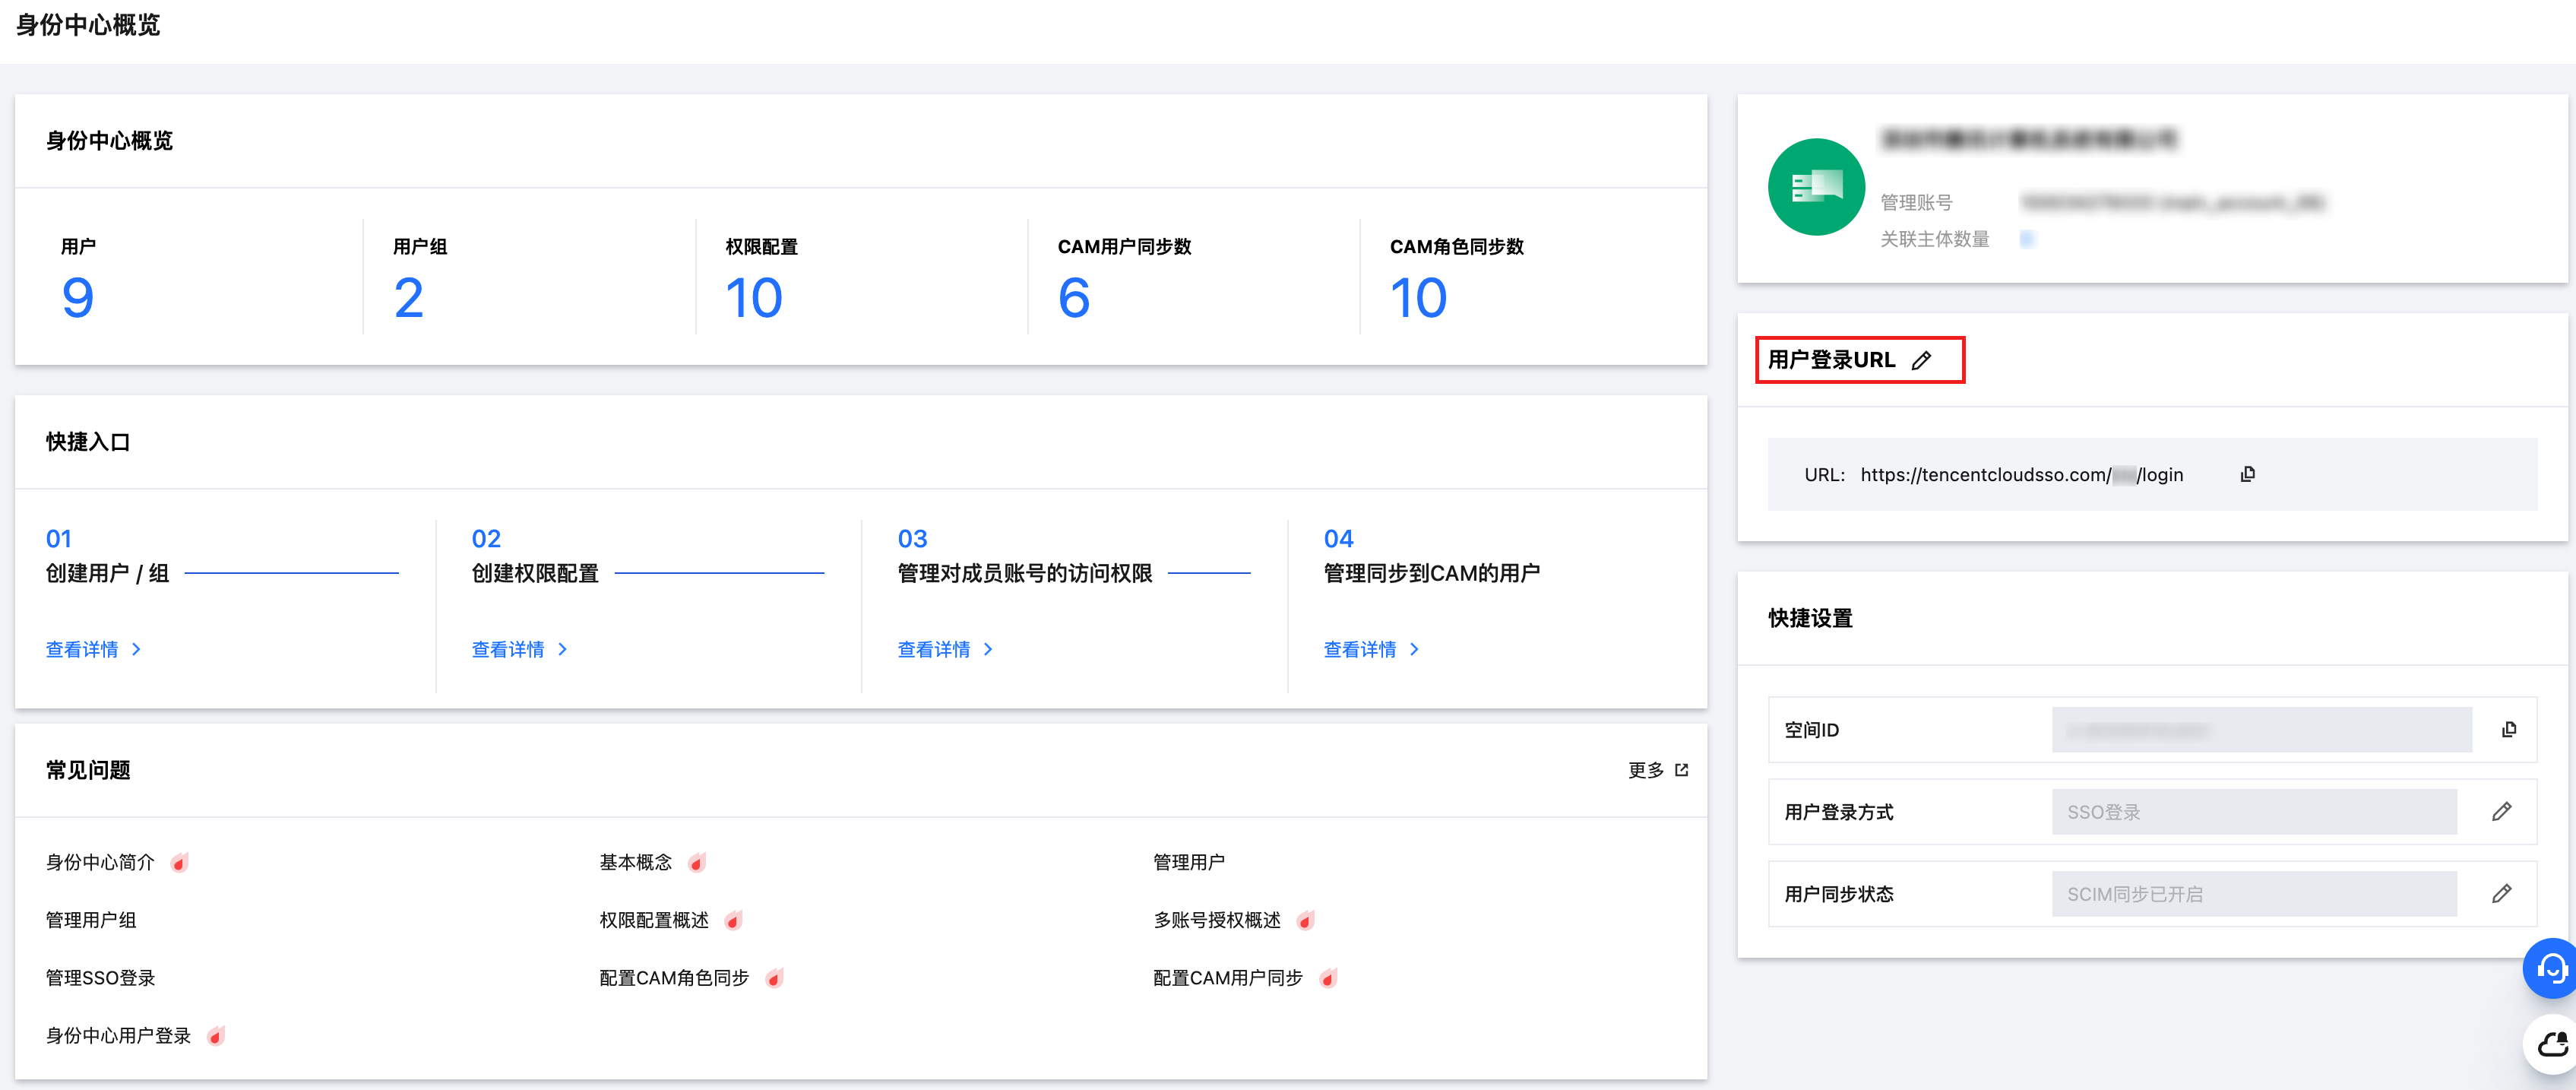The image size is (2576, 1090).
Task: Copy the login URL with copy icon
Action: coord(2247,474)
